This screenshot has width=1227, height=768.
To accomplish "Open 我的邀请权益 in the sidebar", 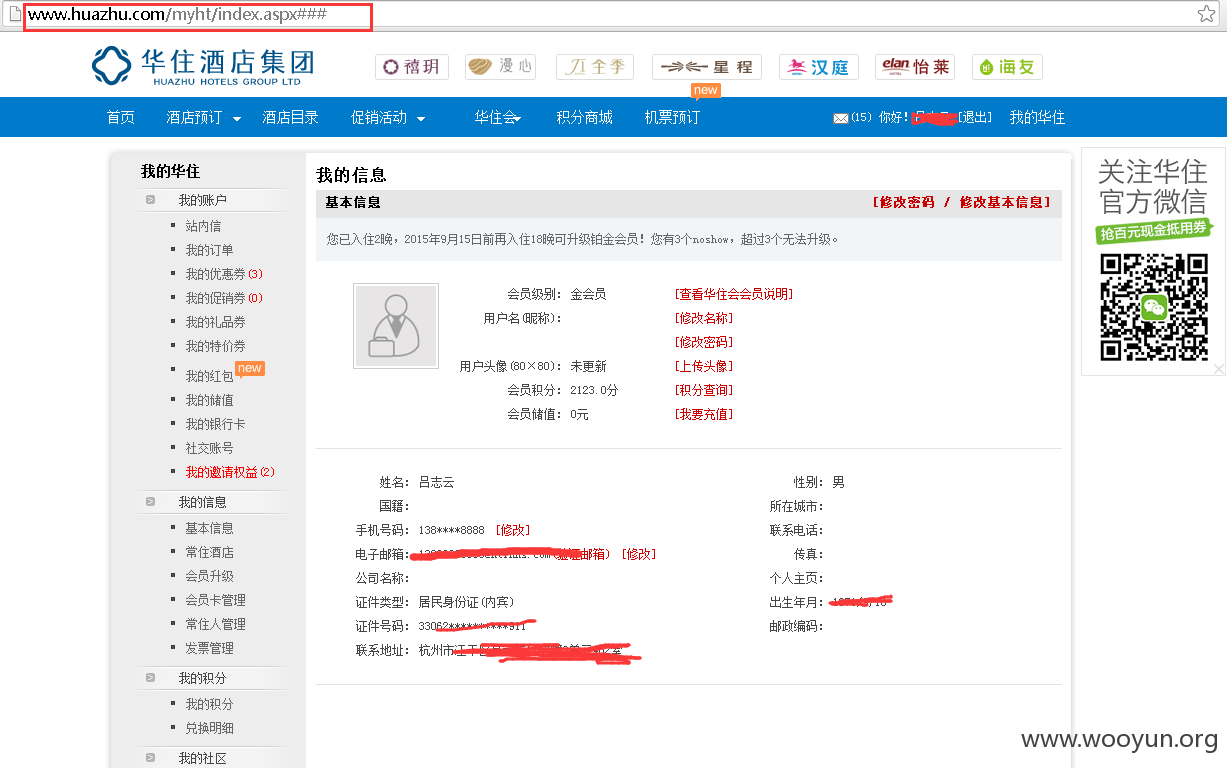I will tap(230, 472).
